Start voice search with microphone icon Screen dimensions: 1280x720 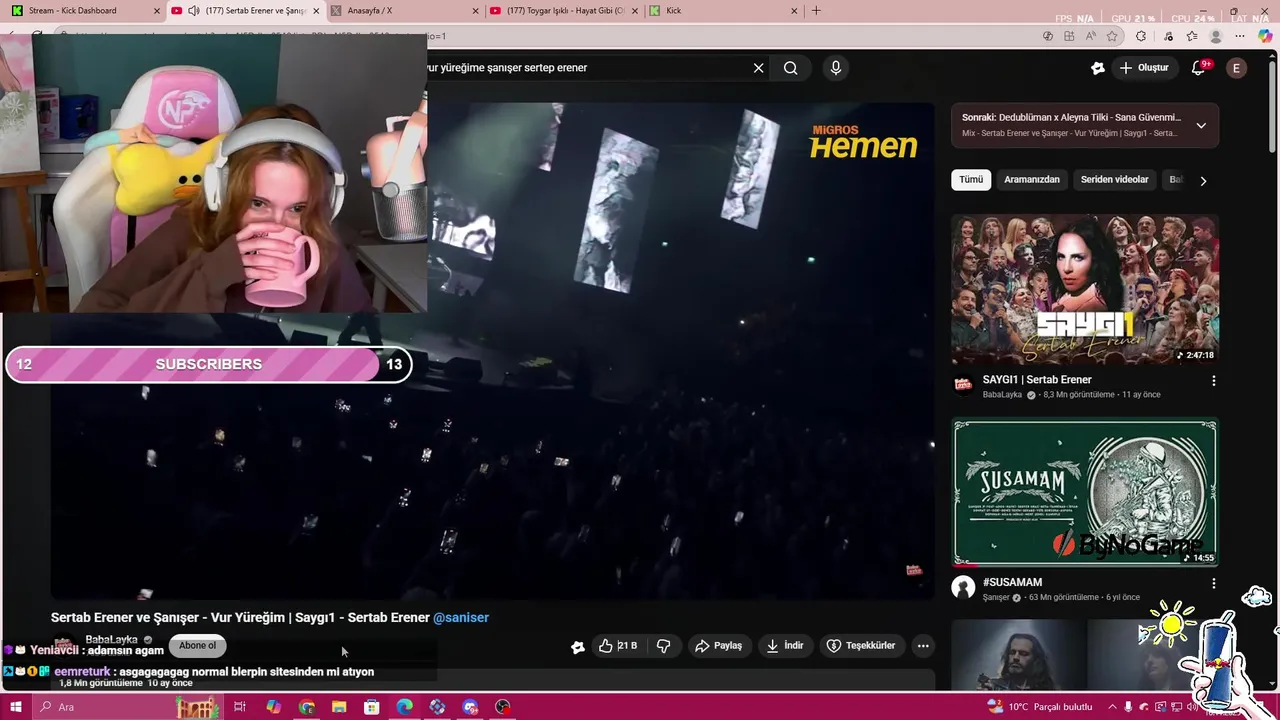[836, 68]
